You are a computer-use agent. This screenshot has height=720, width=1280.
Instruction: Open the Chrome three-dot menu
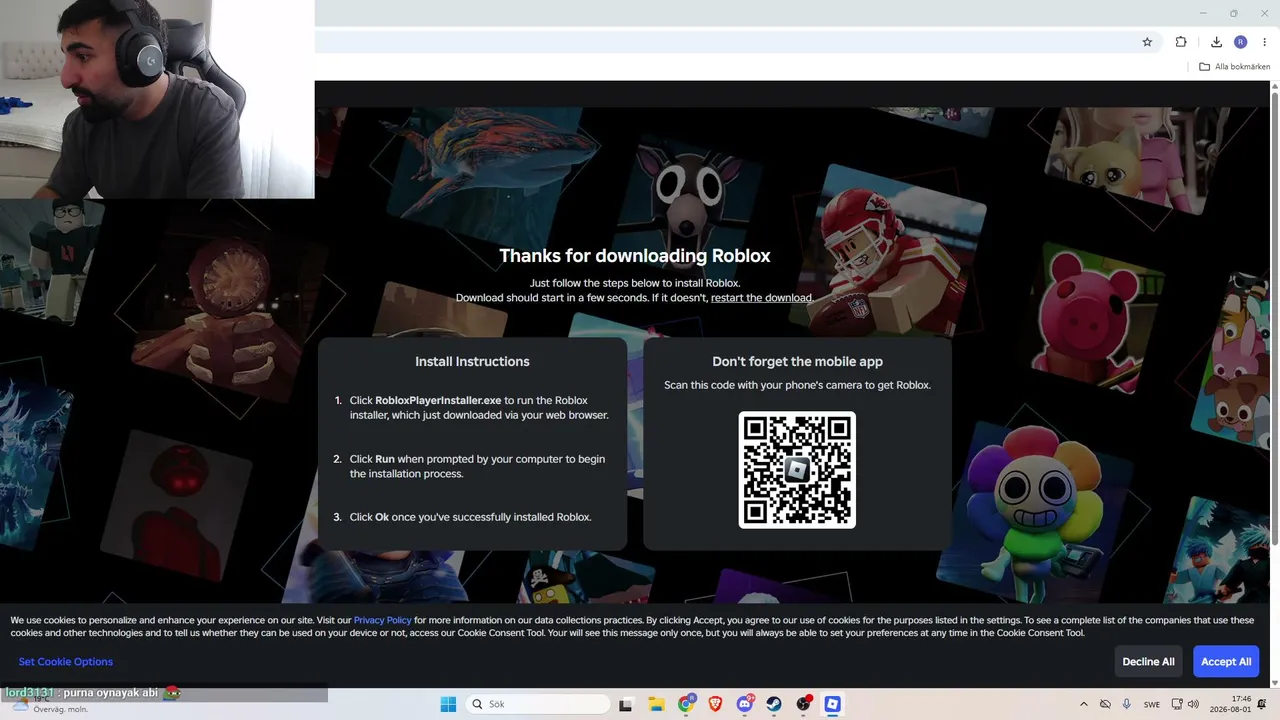(x=1265, y=42)
